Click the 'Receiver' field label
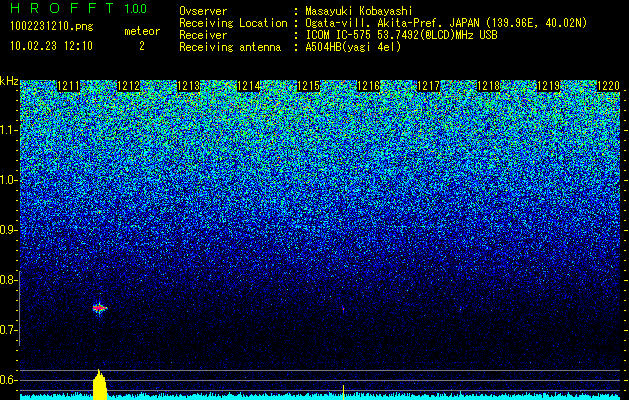 (x=203, y=35)
